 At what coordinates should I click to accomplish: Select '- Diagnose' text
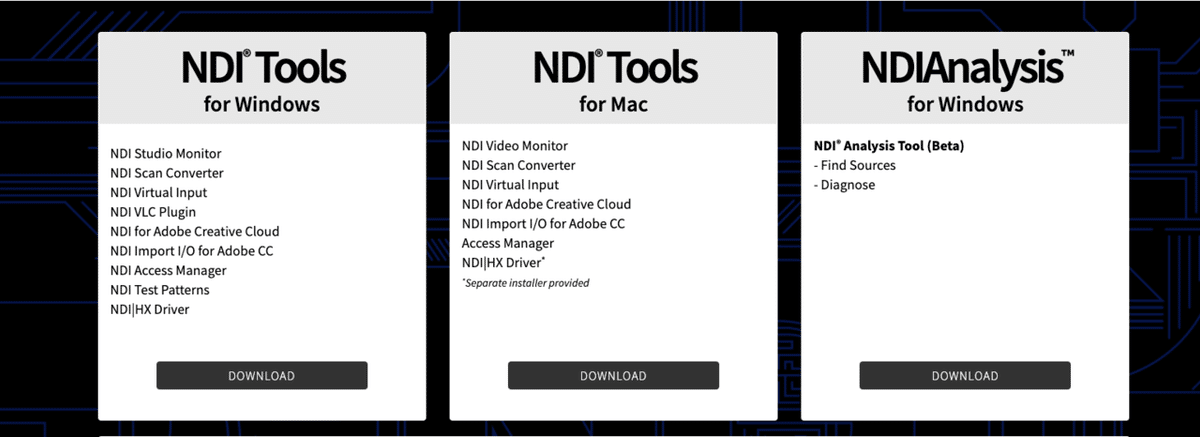845,185
